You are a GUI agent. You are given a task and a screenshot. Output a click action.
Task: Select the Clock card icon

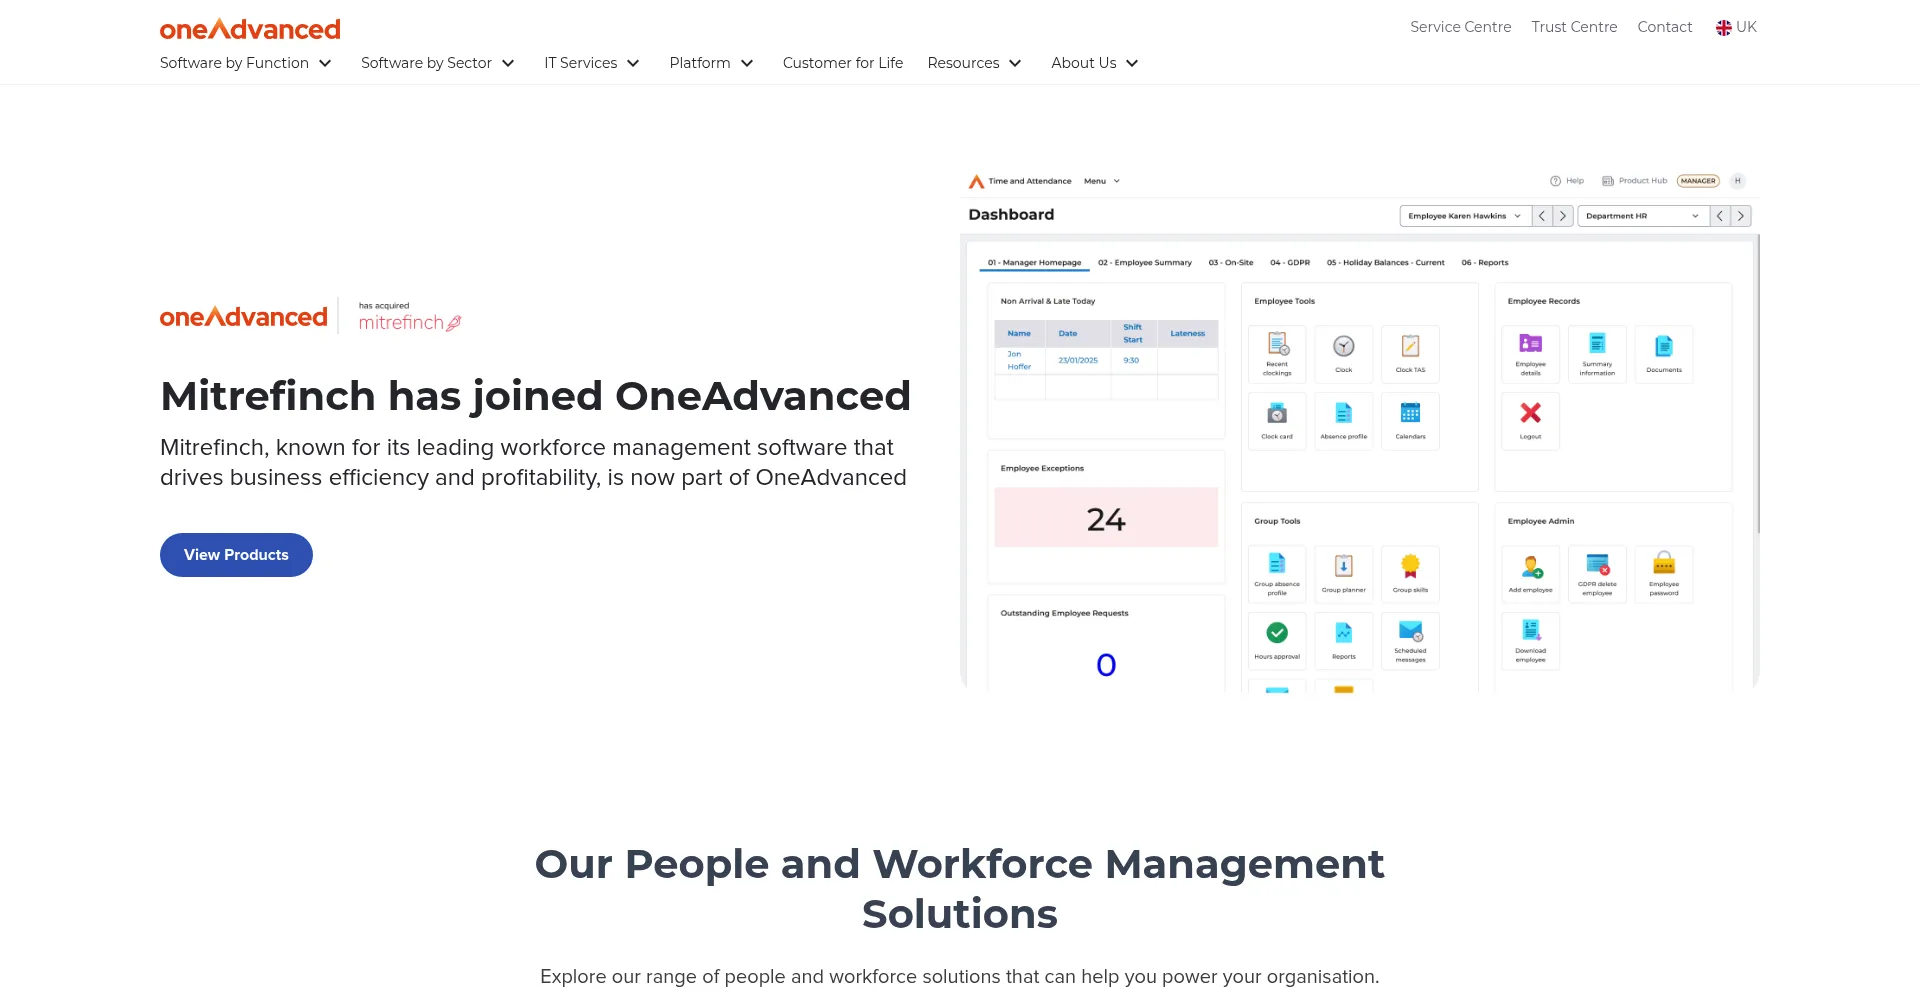click(1277, 421)
